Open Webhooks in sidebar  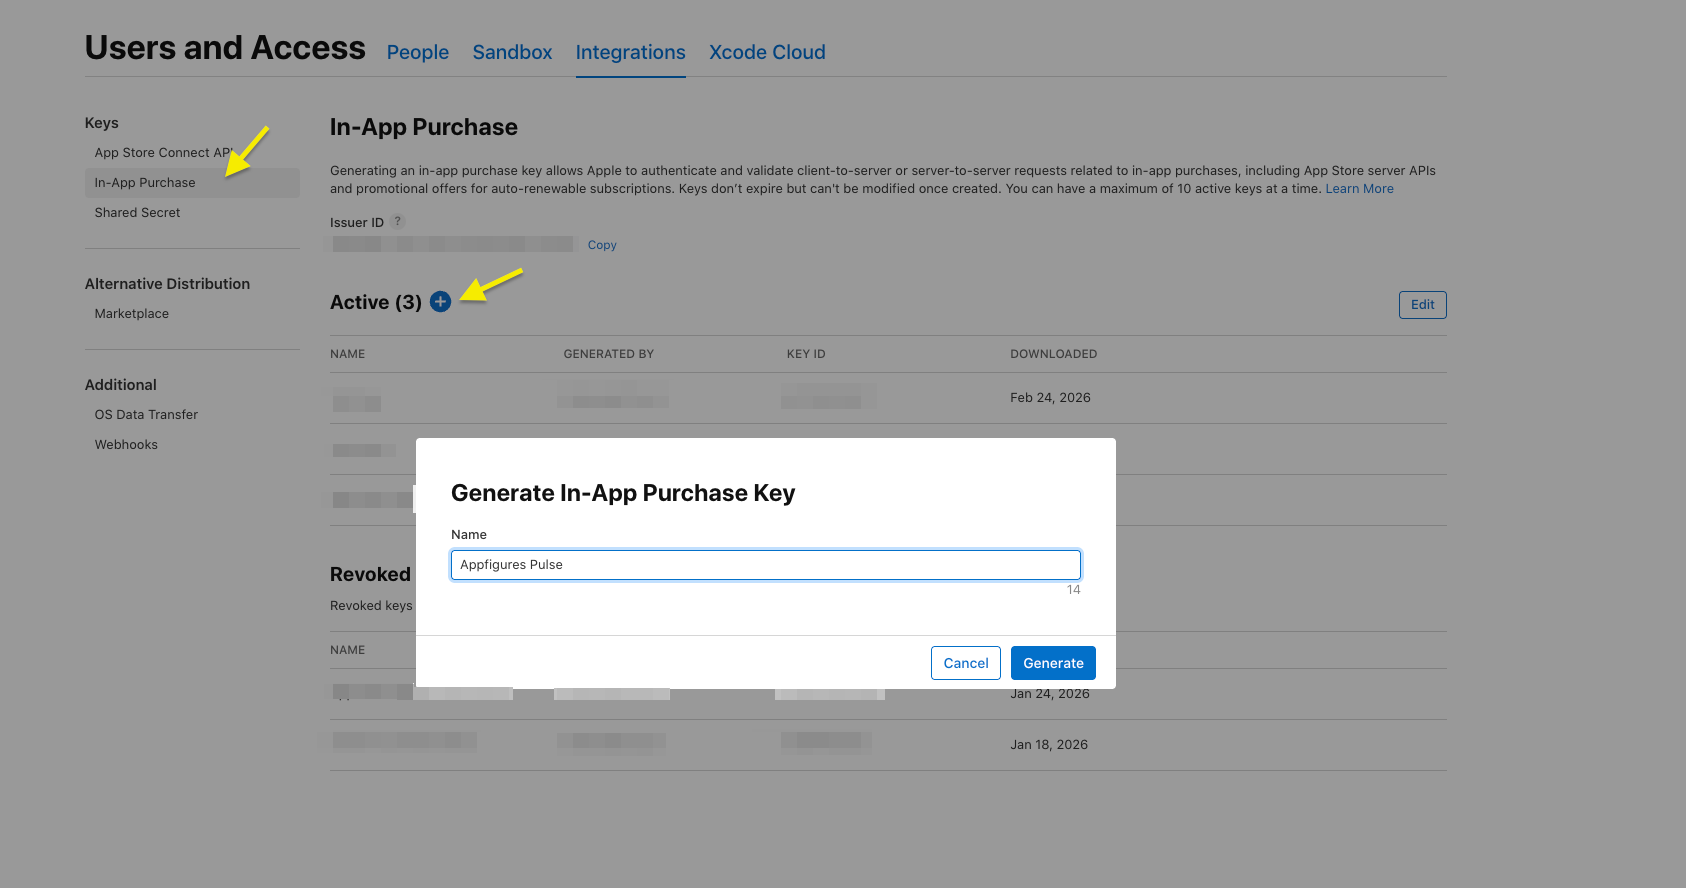126,445
